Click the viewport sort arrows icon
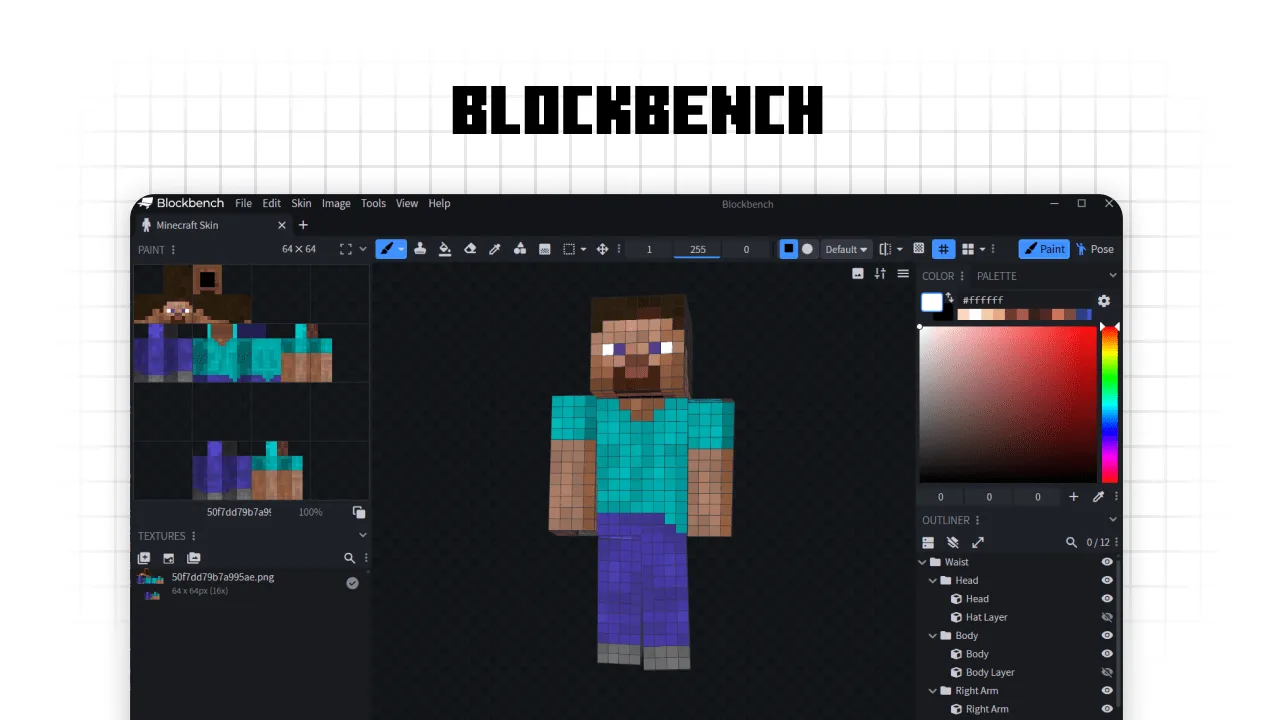1280x720 pixels. (880, 273)
